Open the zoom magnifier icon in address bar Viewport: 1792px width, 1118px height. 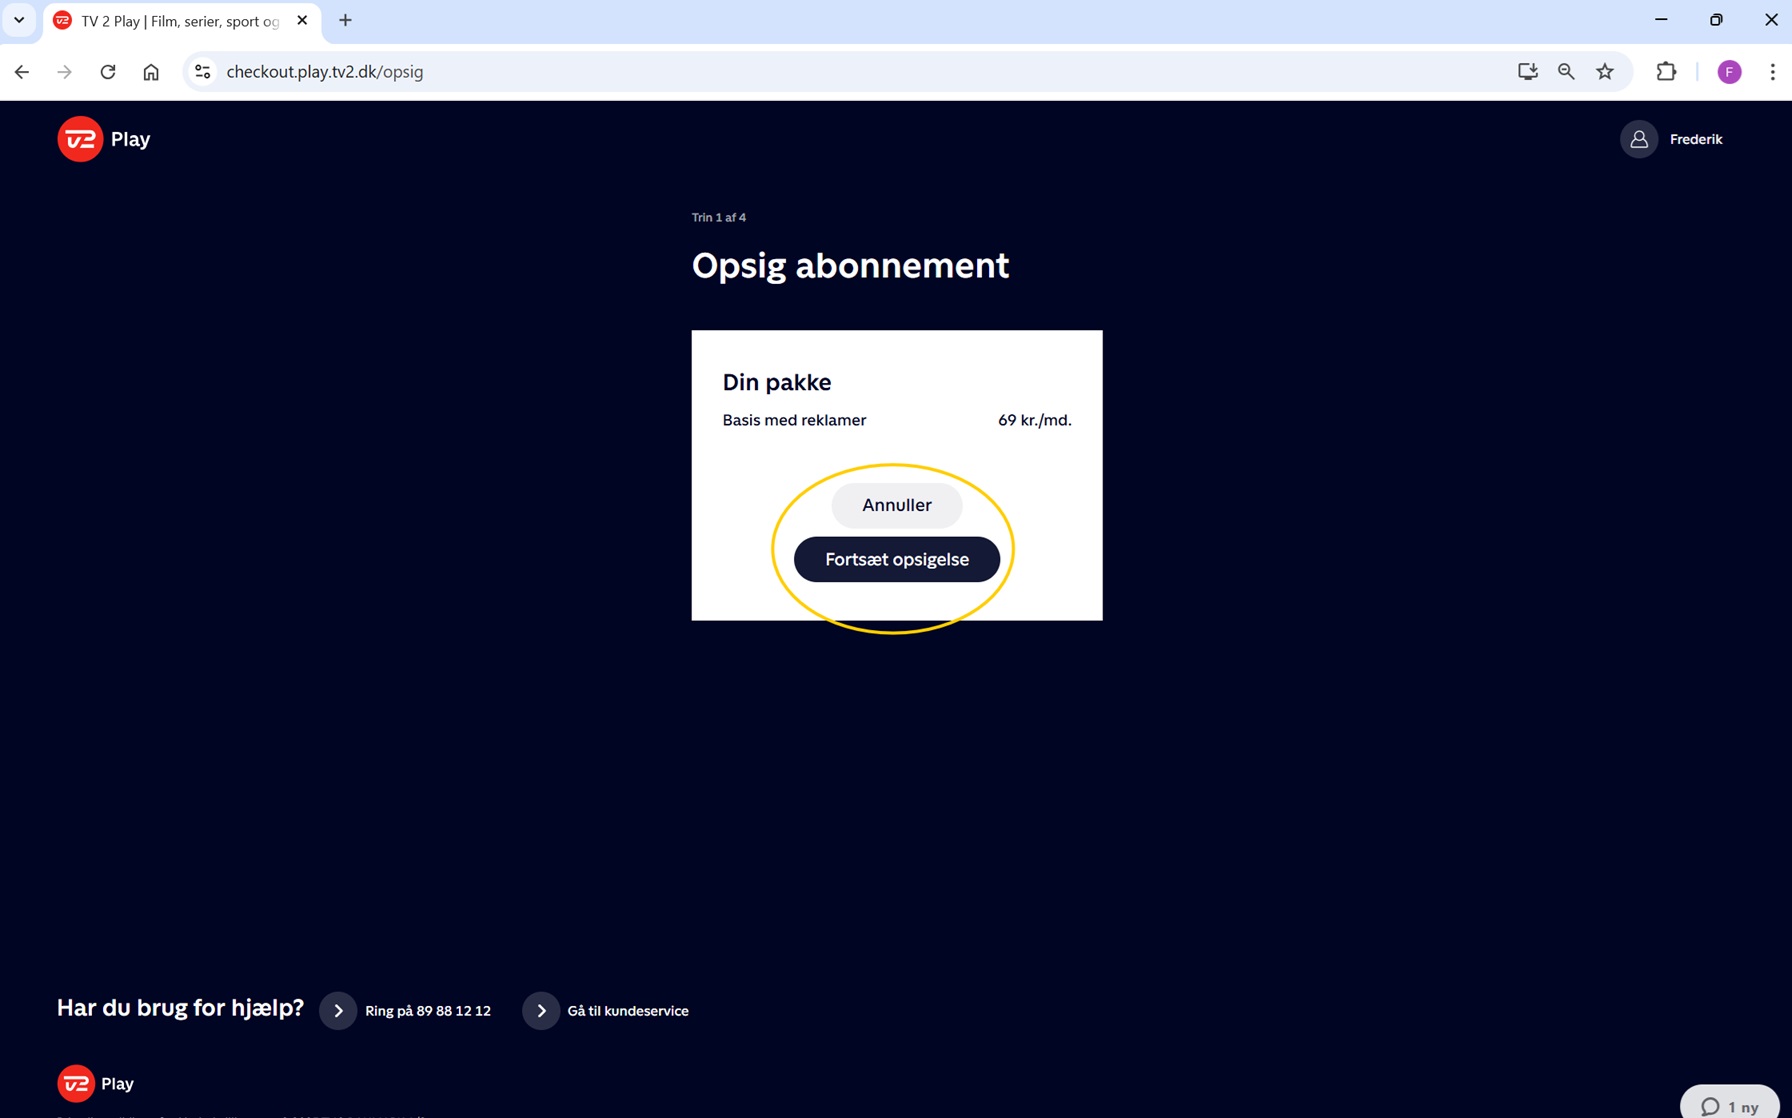[1566, 72]
